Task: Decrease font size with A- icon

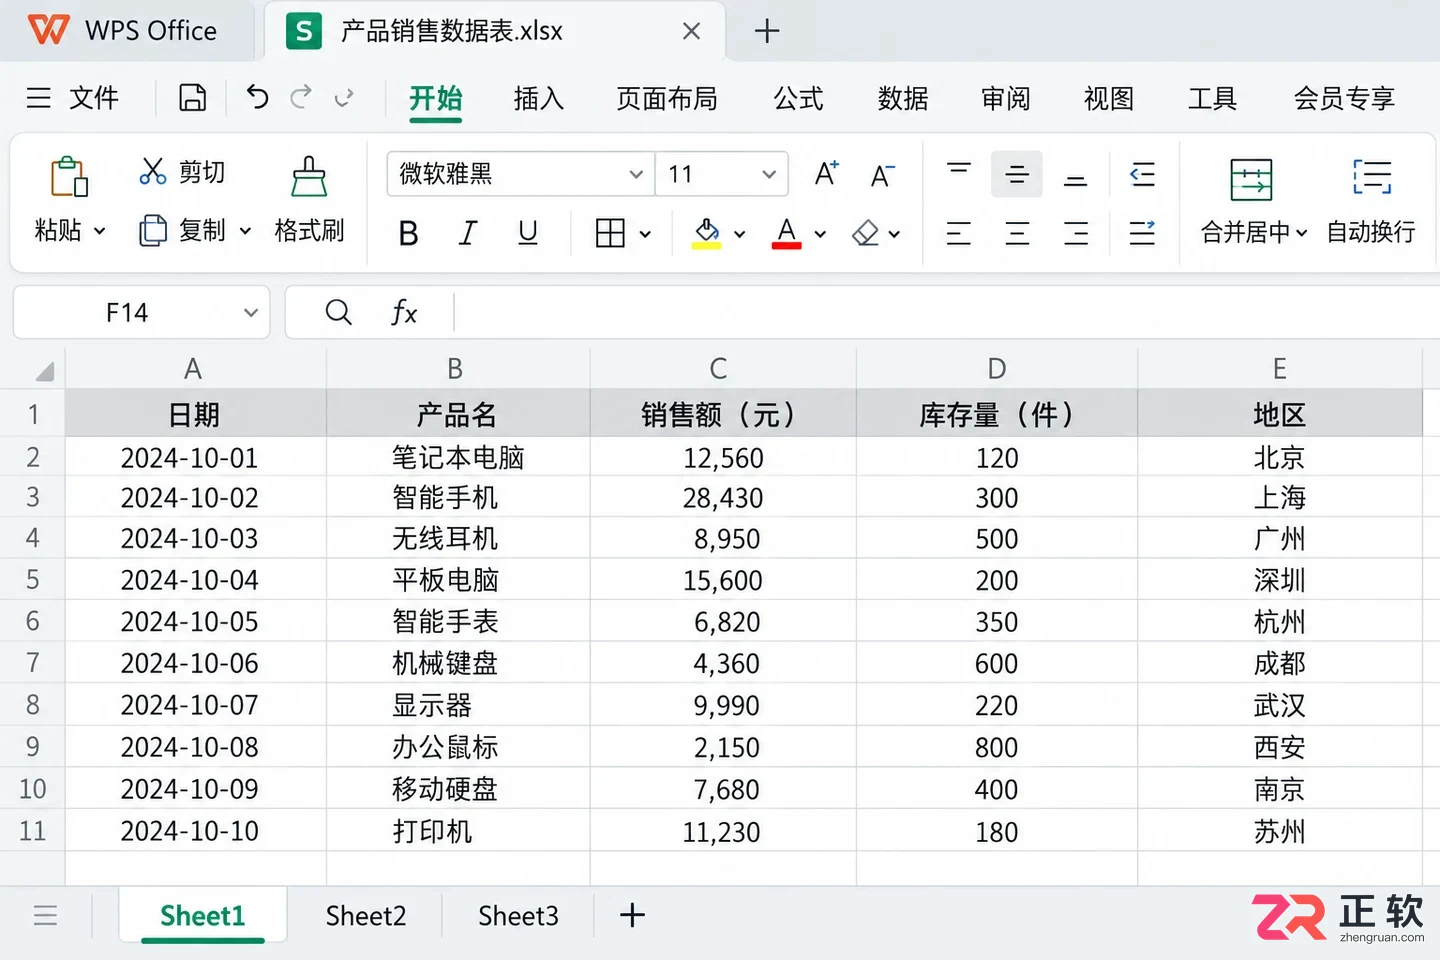Action: pyautogui.click(x=881, y=175)
